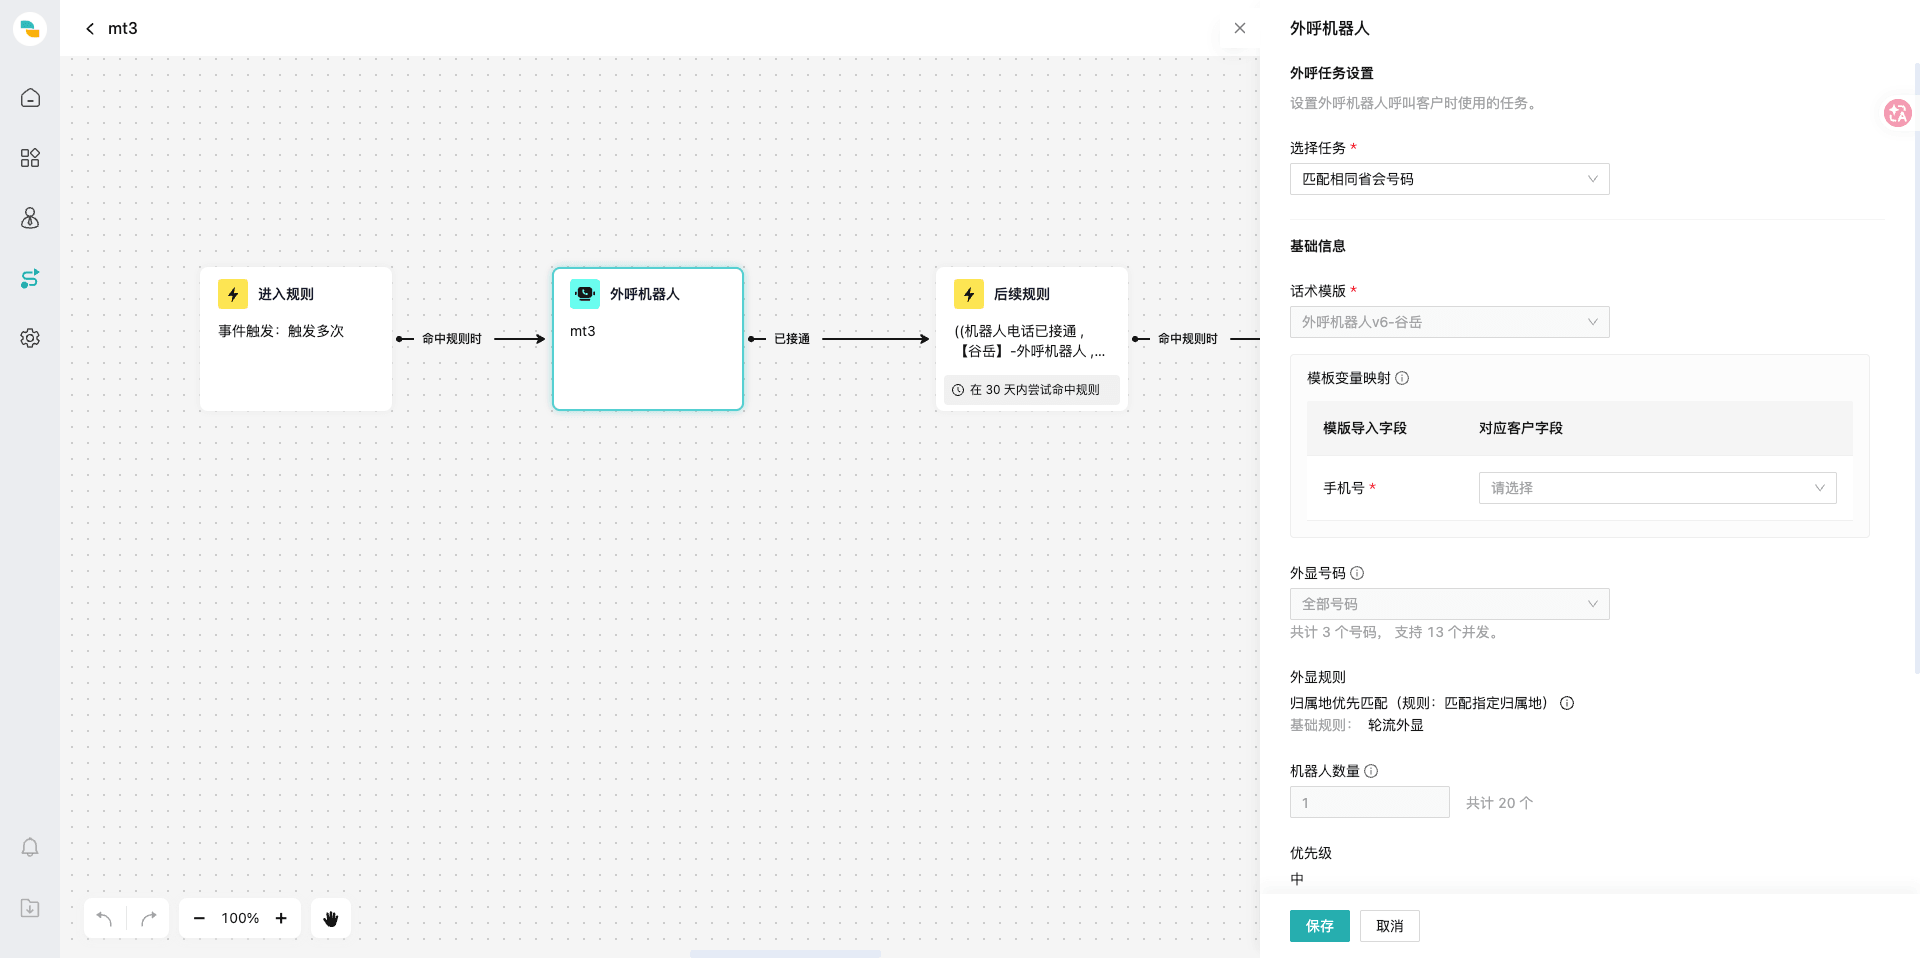Click the 对应客户字段 column header
This screenshot has width=1920, height=958.
tap(1521, 428)
